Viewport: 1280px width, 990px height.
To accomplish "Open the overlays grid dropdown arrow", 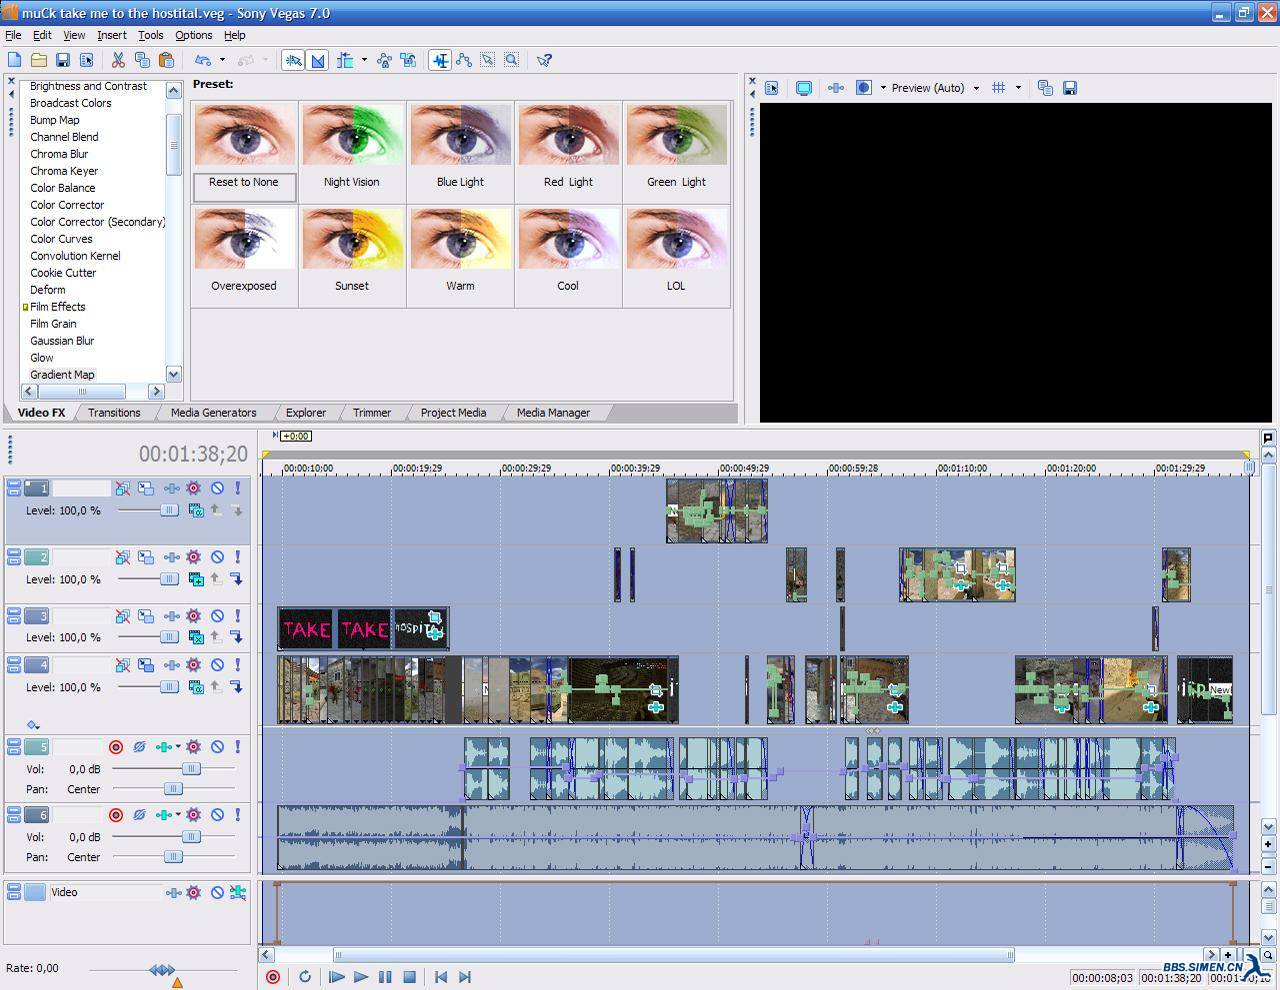I will [1018, 88].
